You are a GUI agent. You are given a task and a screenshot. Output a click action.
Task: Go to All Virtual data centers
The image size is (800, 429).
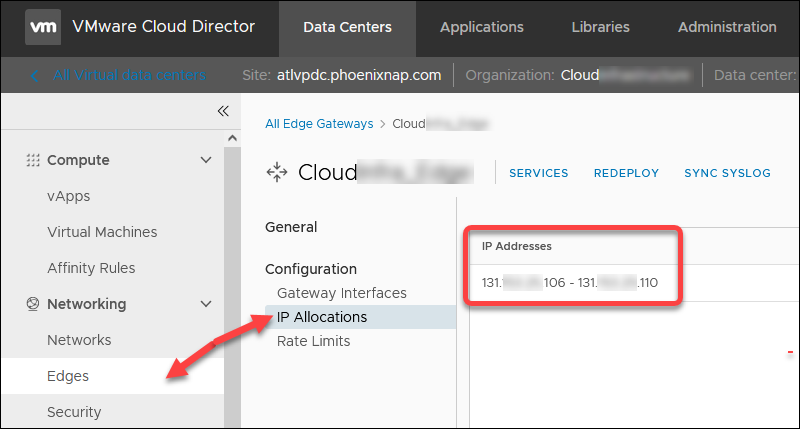(130, 75)
